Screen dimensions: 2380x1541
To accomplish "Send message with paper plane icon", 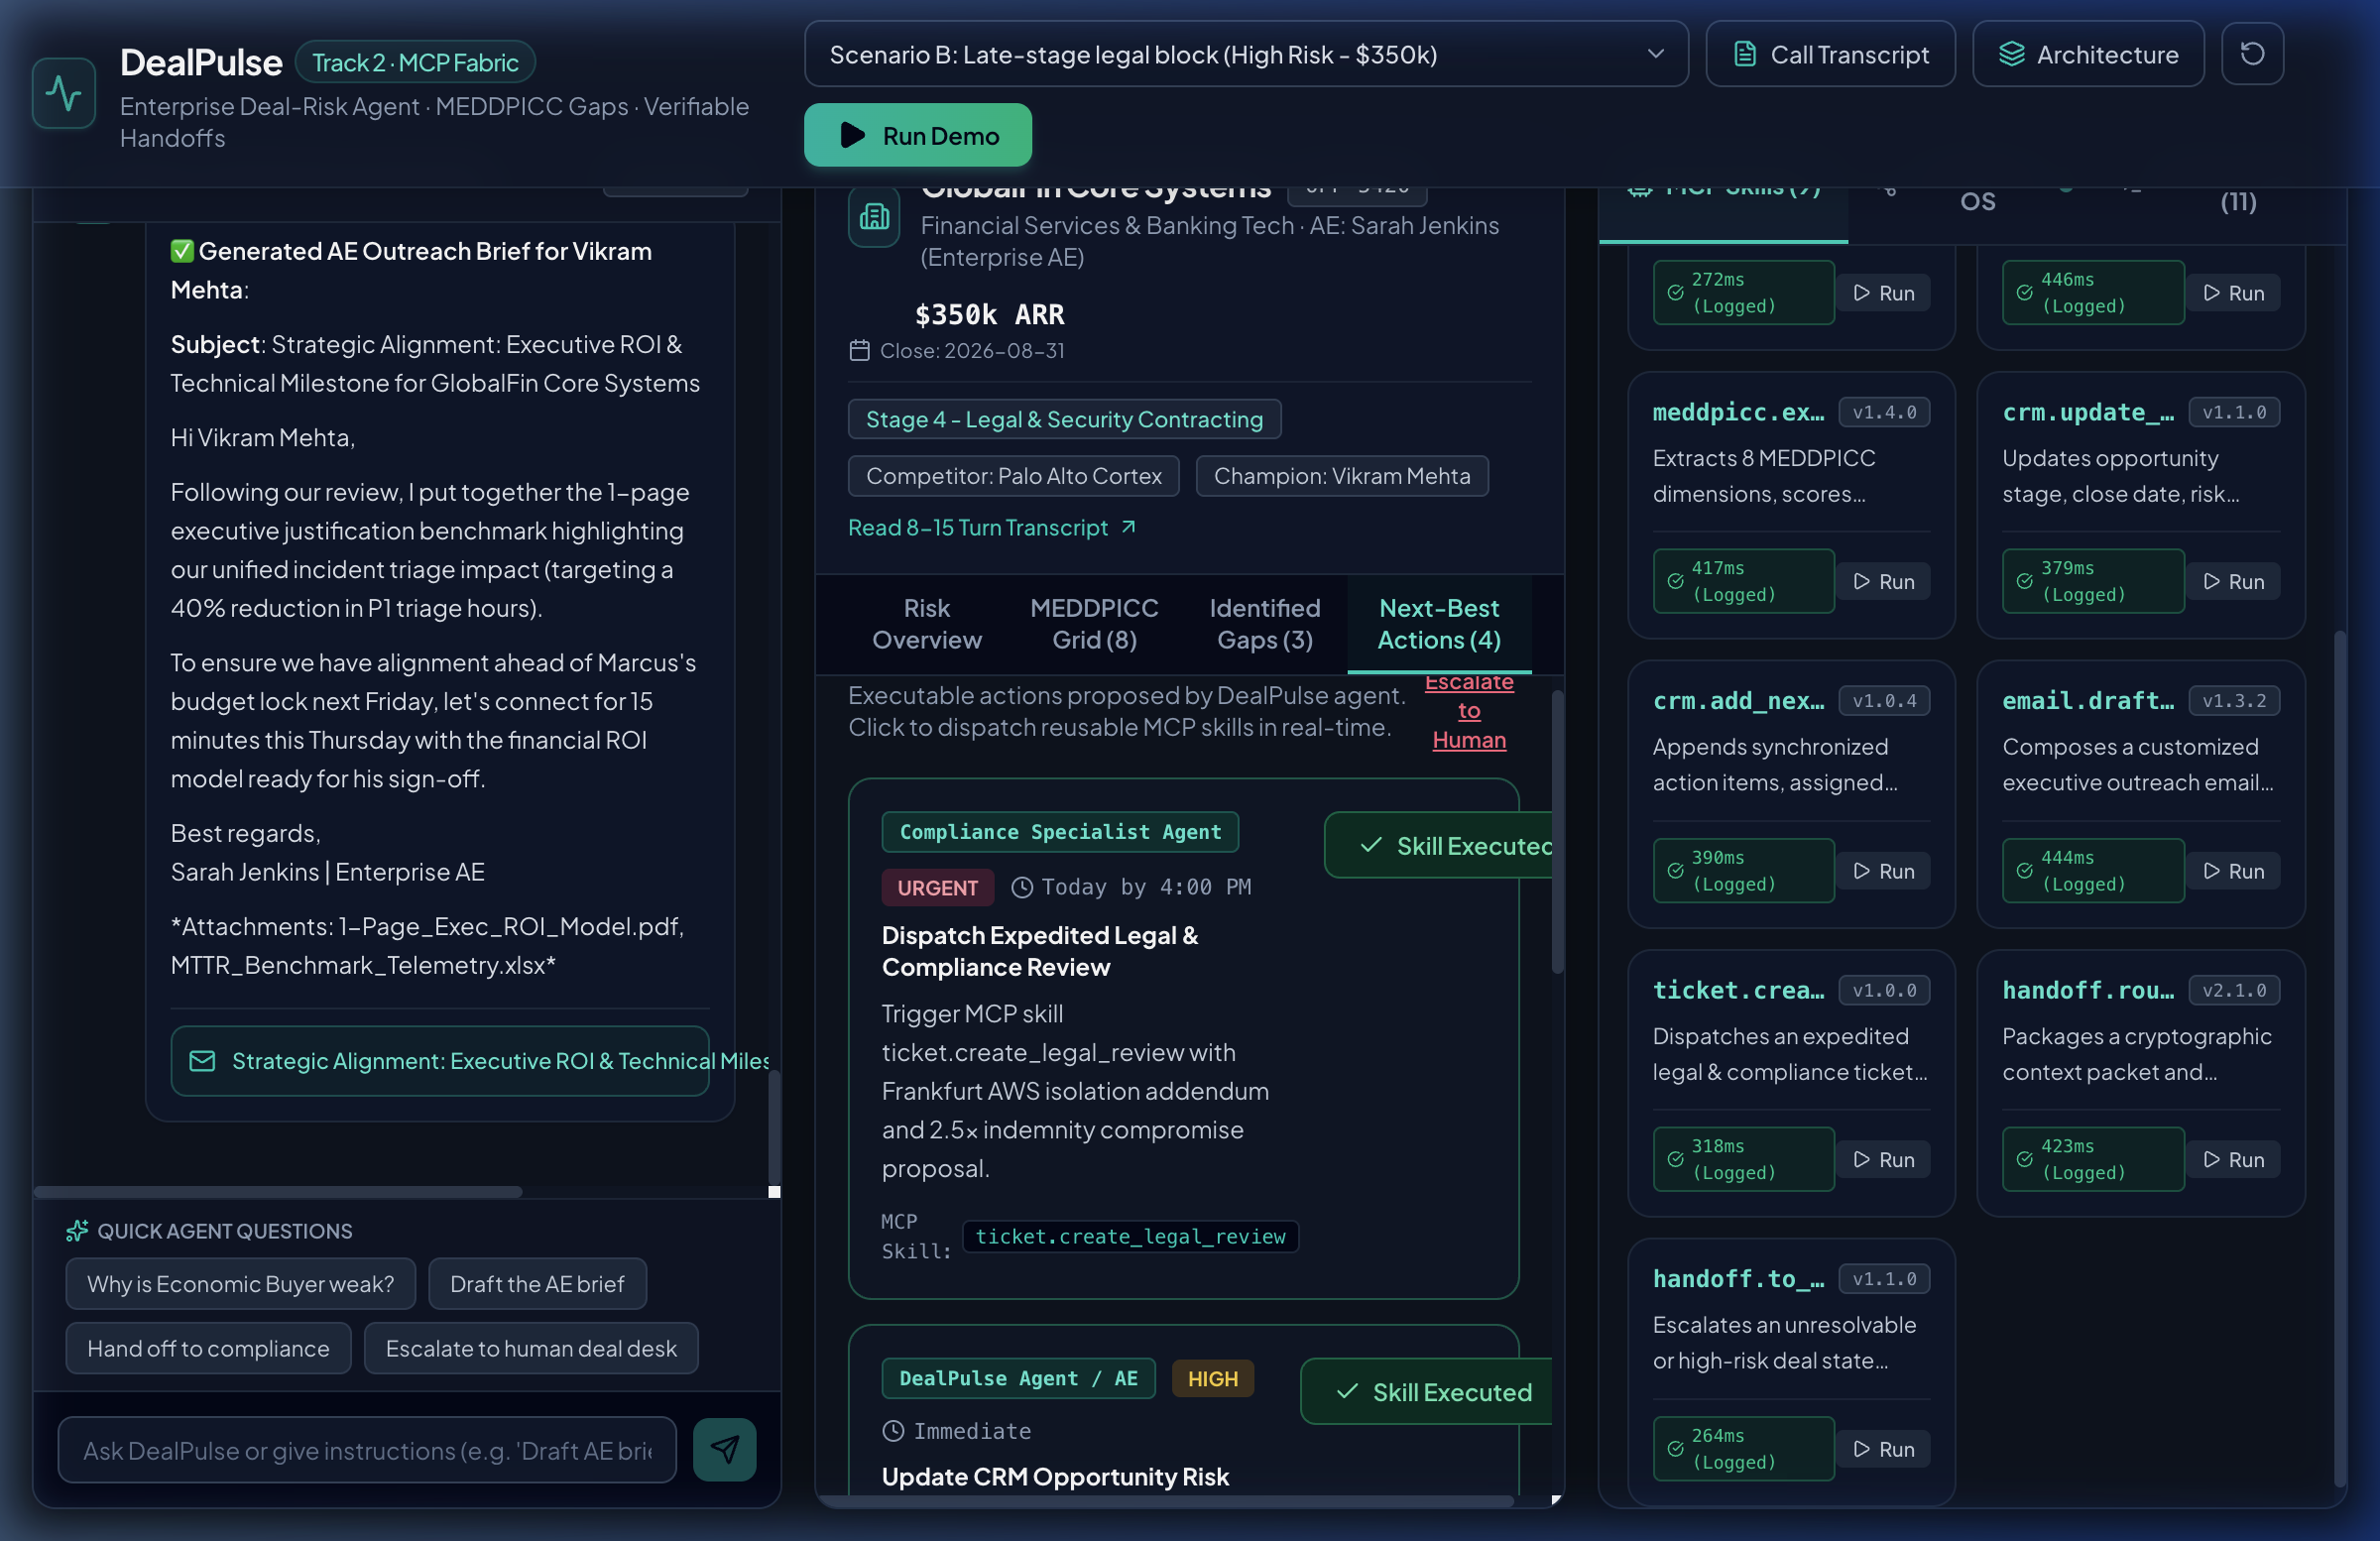I will (725, 1449).
